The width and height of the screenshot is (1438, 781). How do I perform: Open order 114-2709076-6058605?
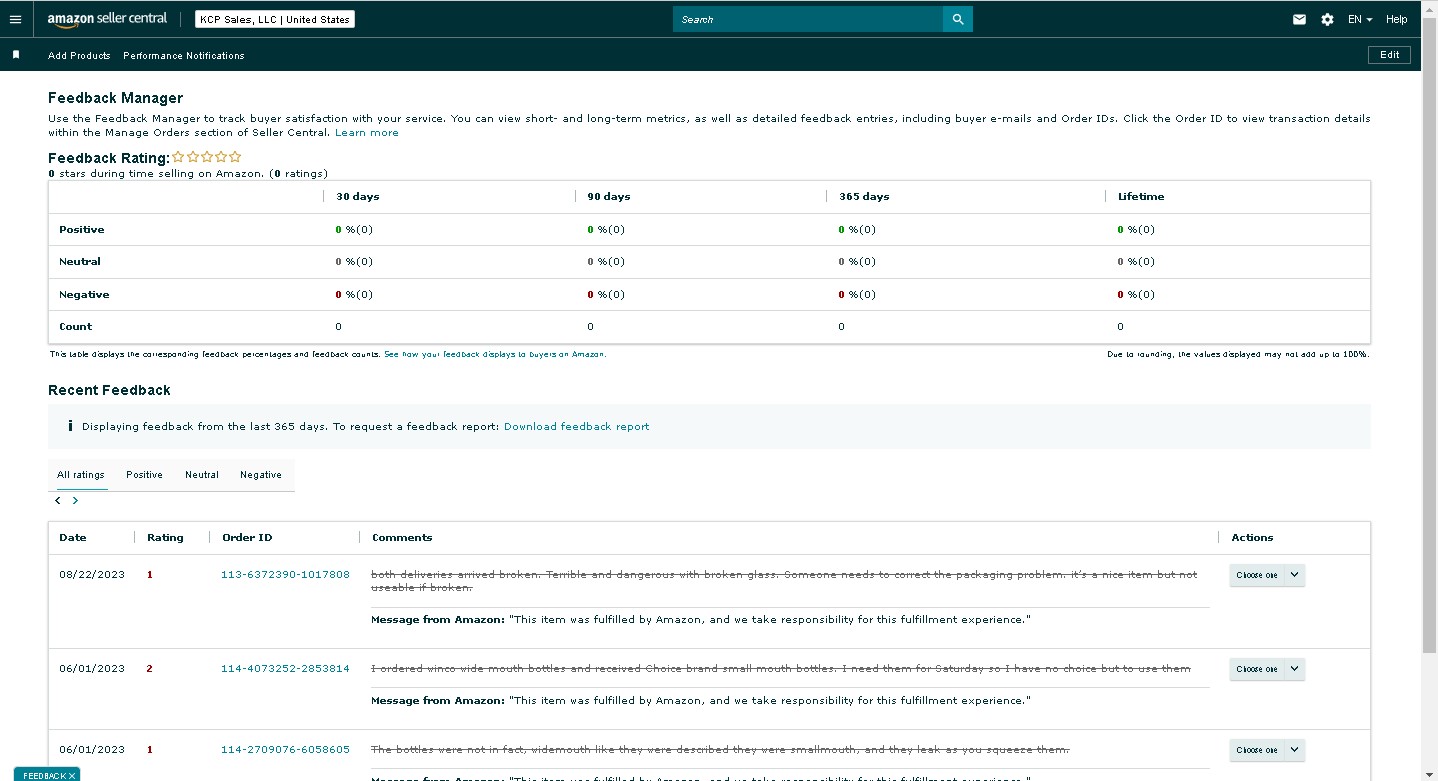click(285, 750)
